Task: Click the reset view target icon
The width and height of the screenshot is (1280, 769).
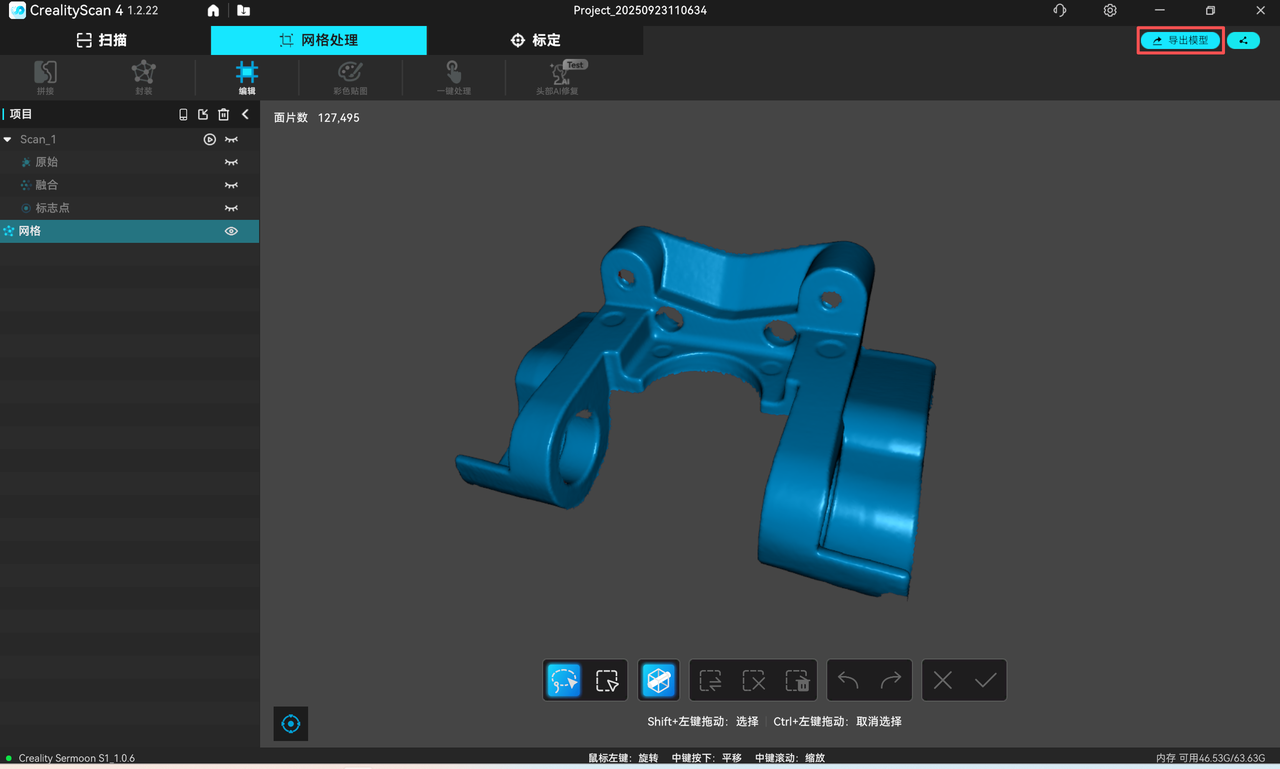Action: (x=291, y=724)
